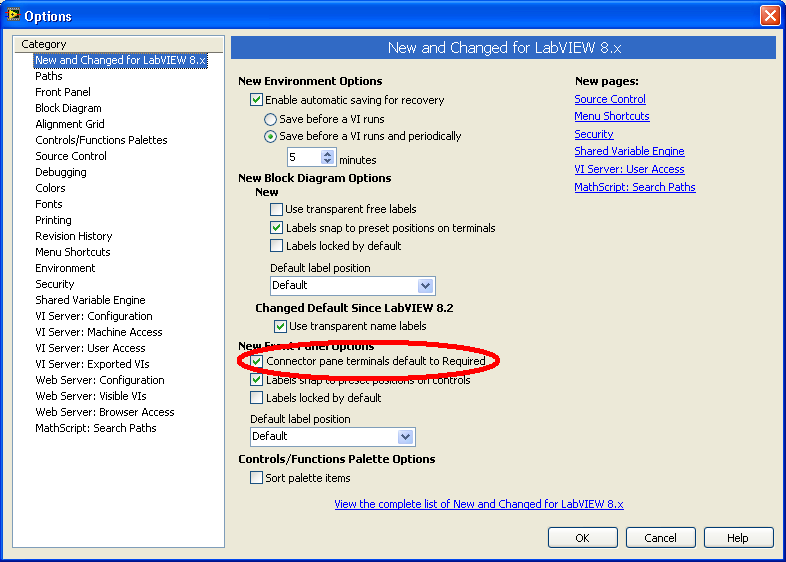Select the Front Panel category

63,92
